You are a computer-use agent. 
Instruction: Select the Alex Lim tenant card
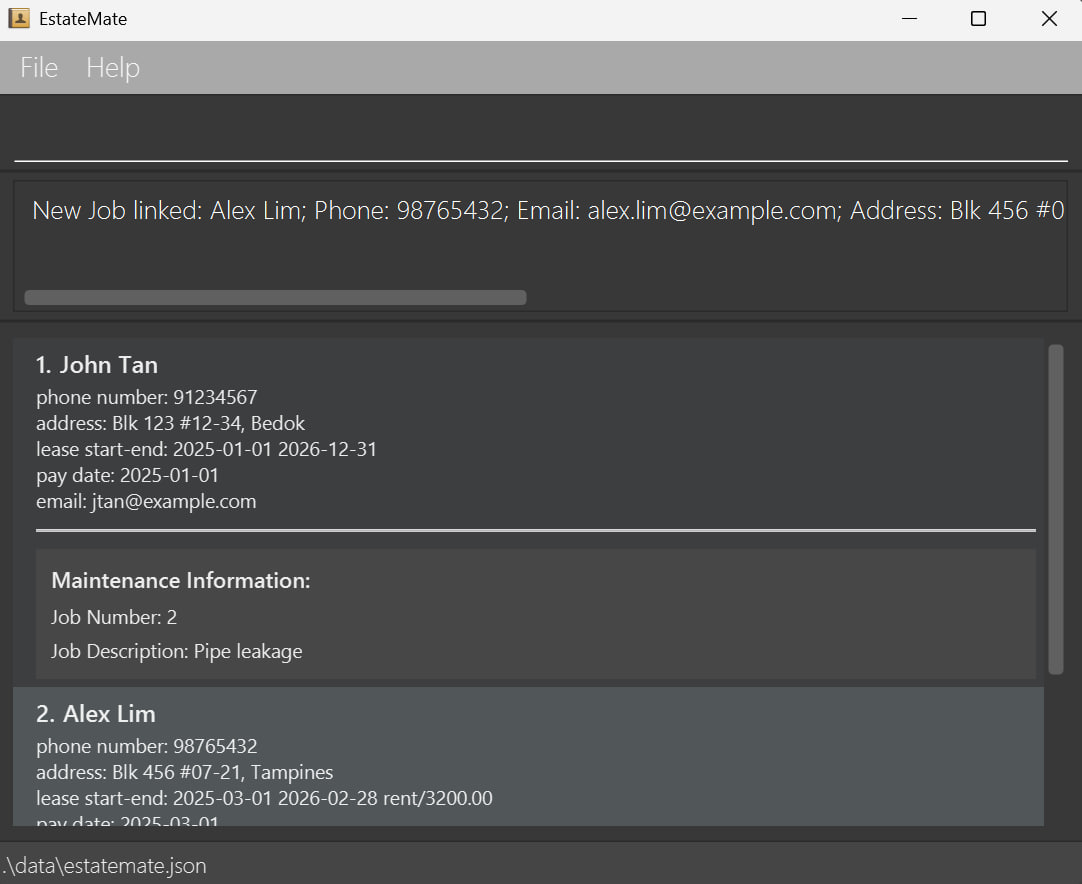tap(528, 714)
